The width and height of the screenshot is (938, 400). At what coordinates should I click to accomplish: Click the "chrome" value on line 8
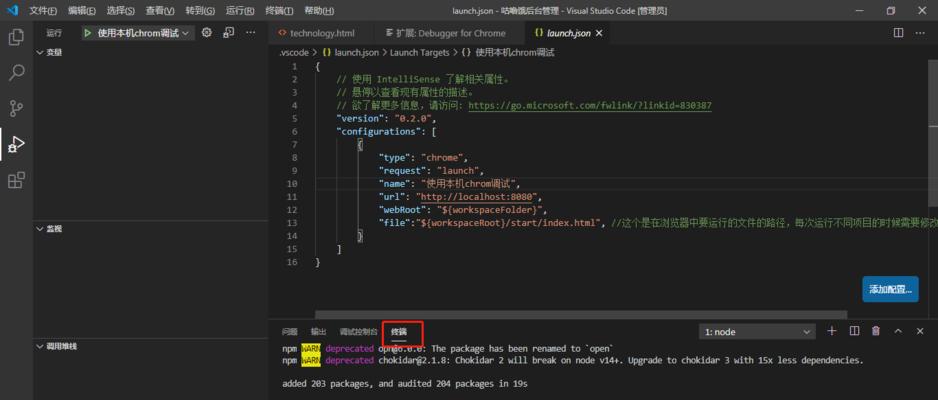point(442,158)
